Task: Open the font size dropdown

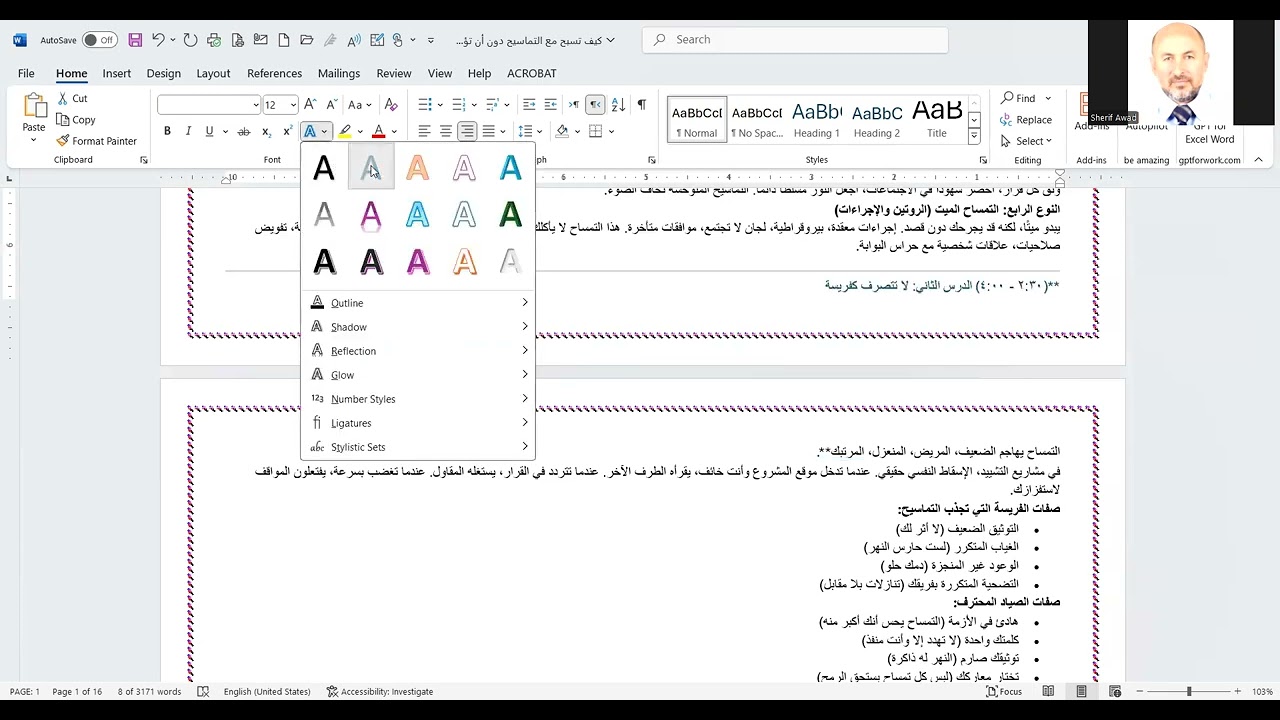Action: 293,105
